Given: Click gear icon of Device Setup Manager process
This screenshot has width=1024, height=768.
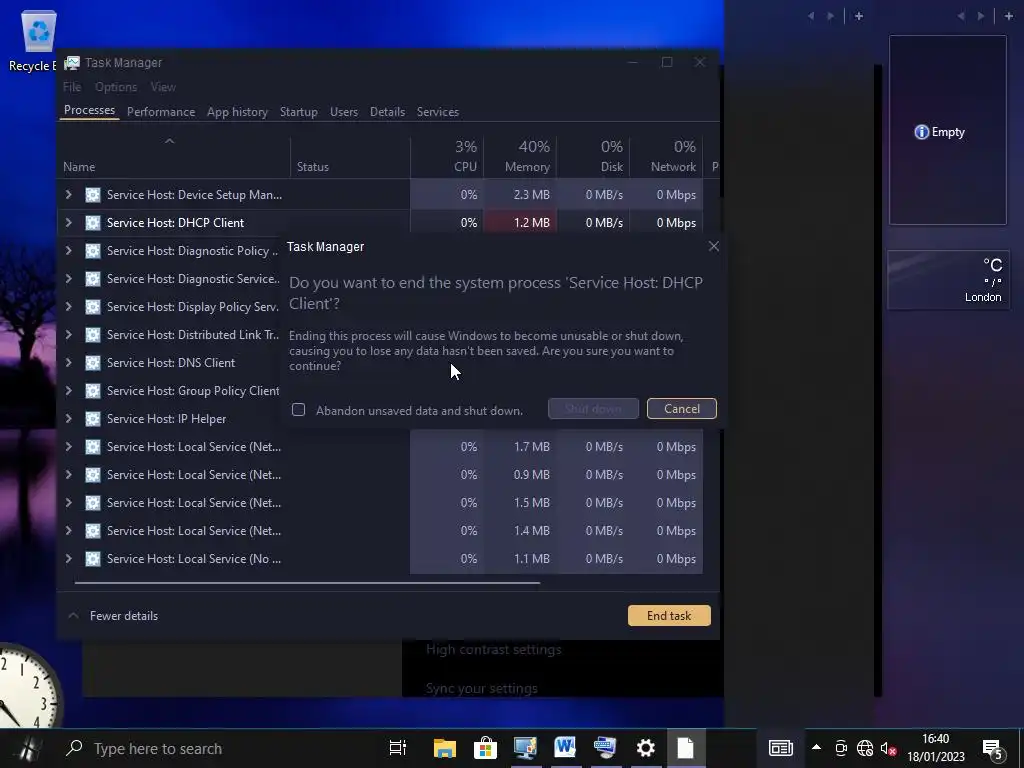Looking at the screenshot, I should point(93,195).
